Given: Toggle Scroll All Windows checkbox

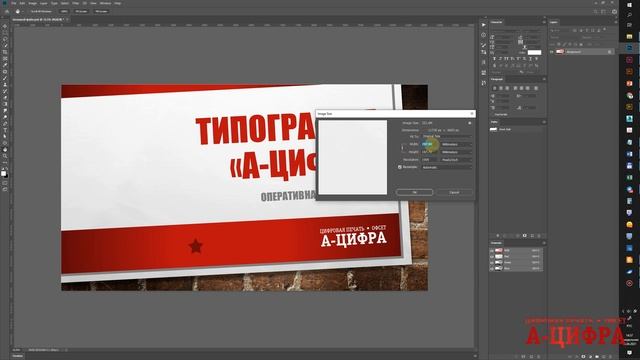Looking at the screenshot, I should 29,11.
